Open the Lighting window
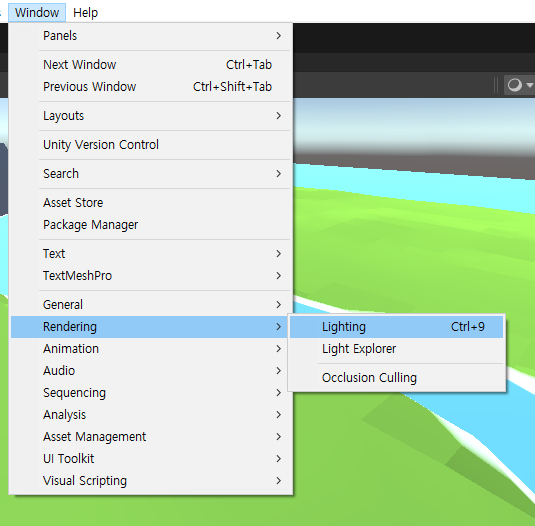535x526 pixels. 396,327
